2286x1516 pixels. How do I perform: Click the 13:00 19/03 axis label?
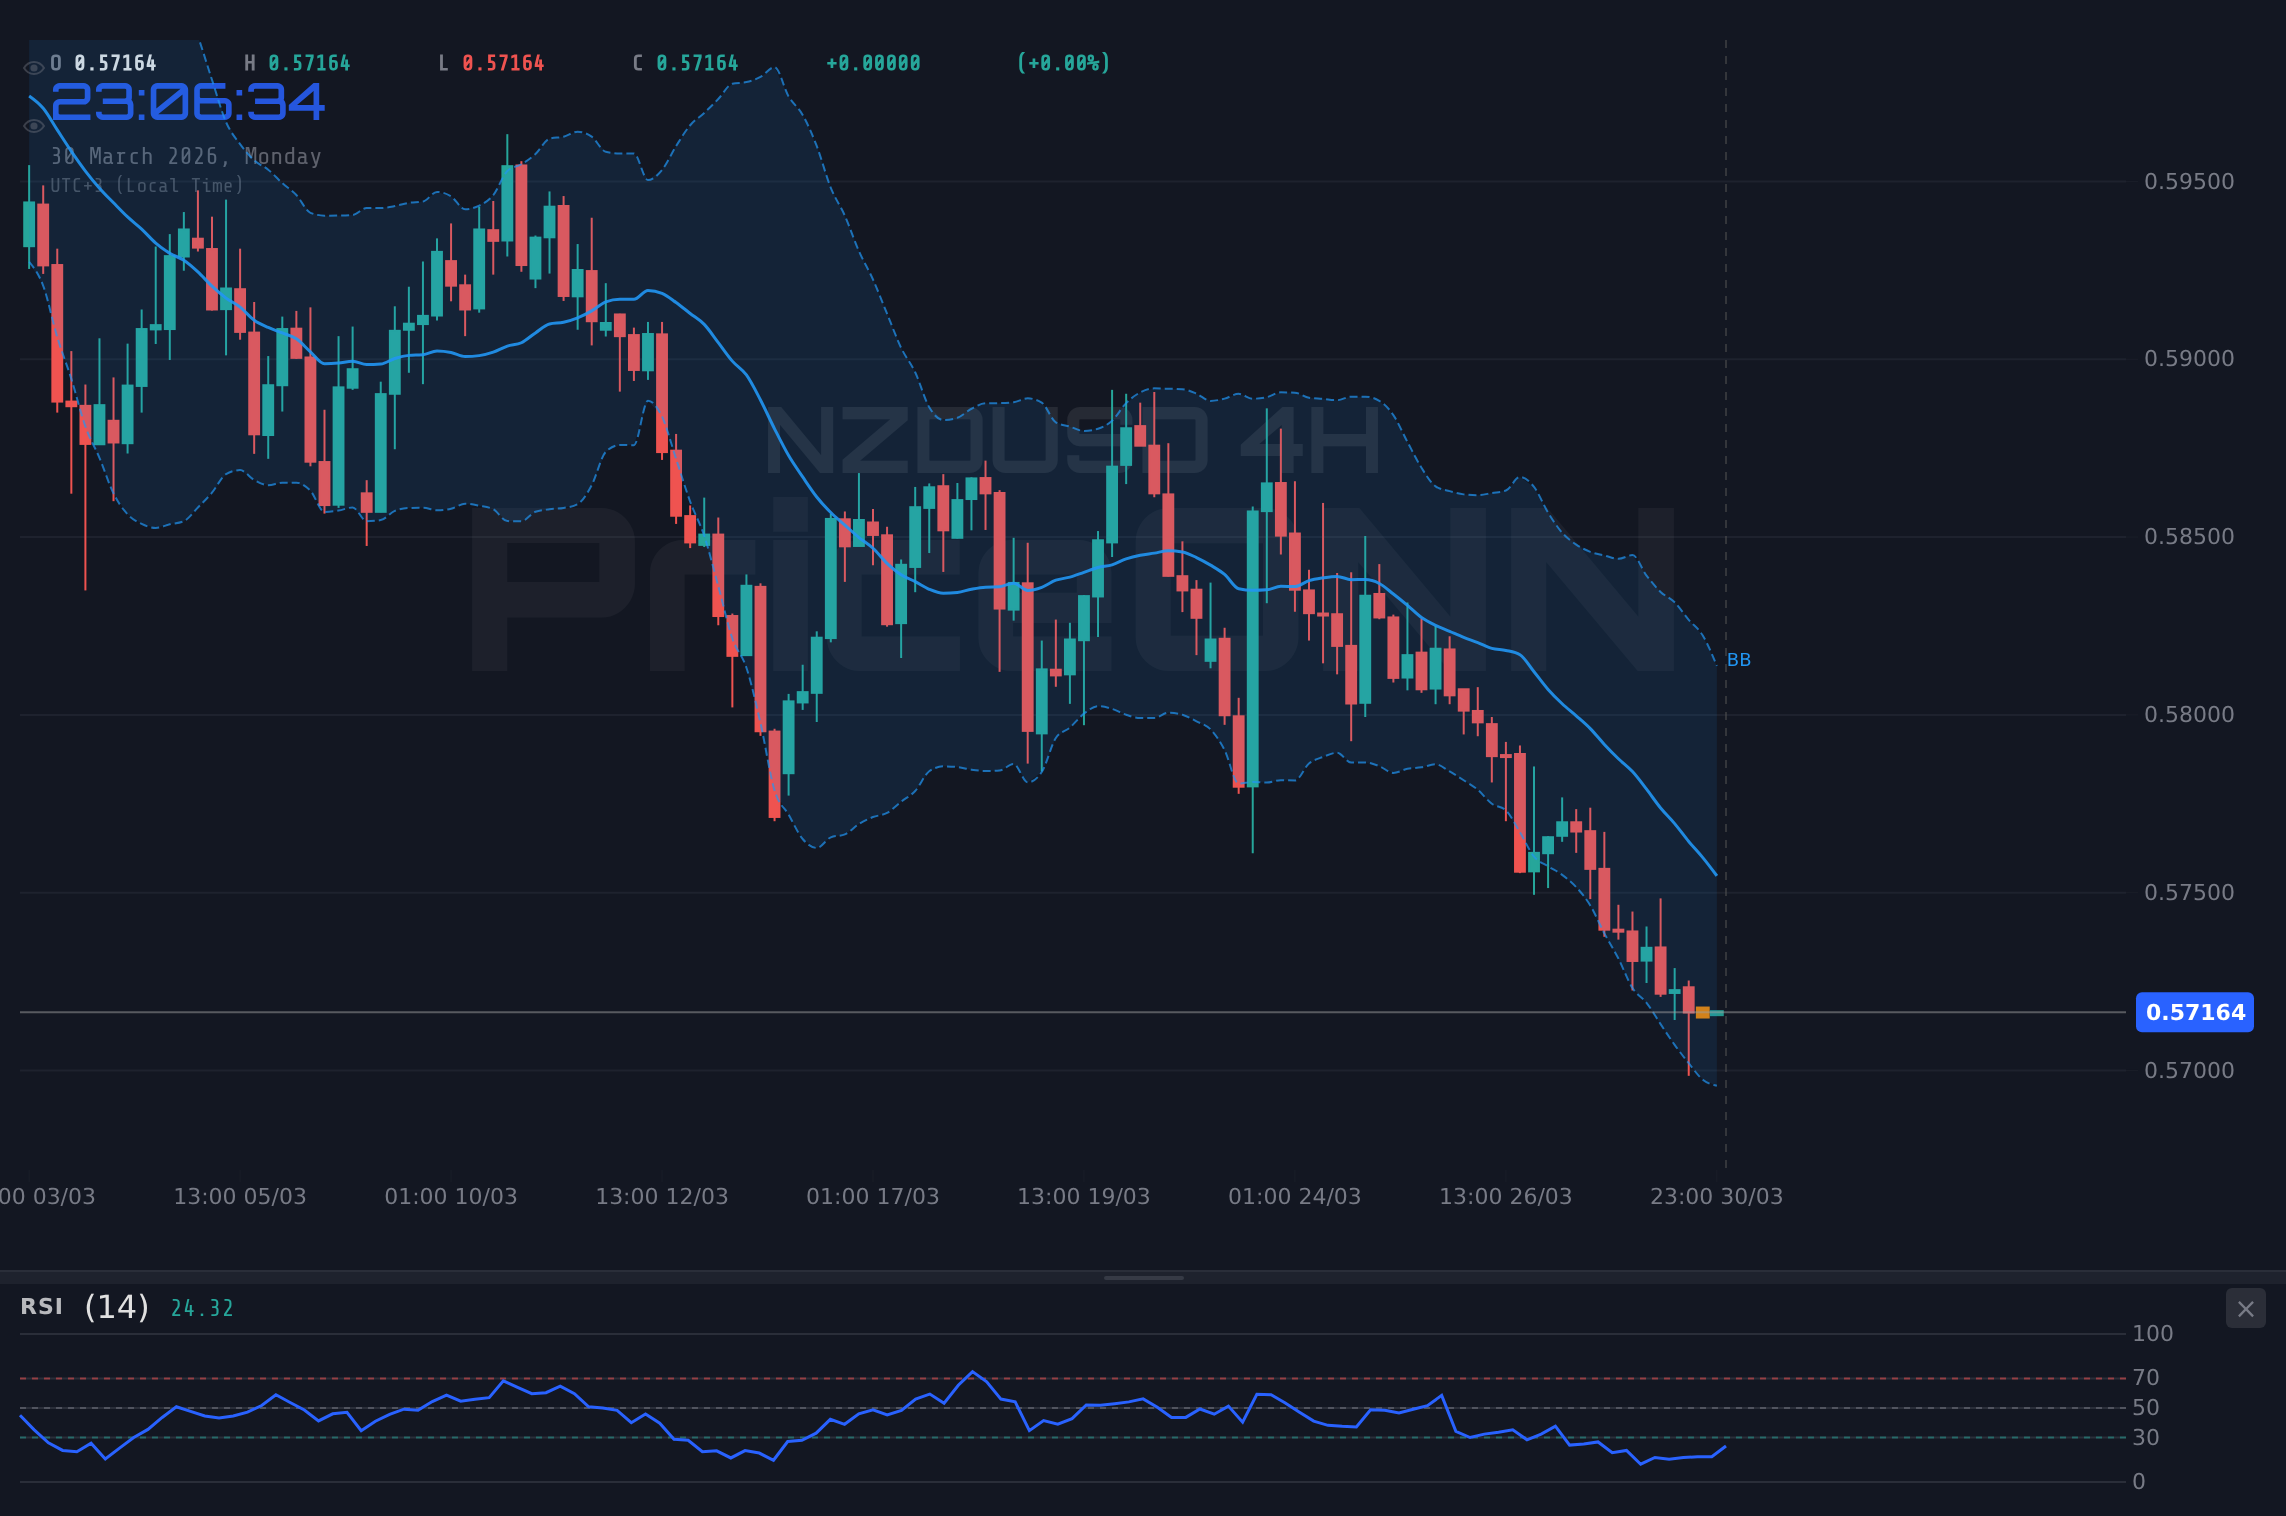coord(1082,1195)
